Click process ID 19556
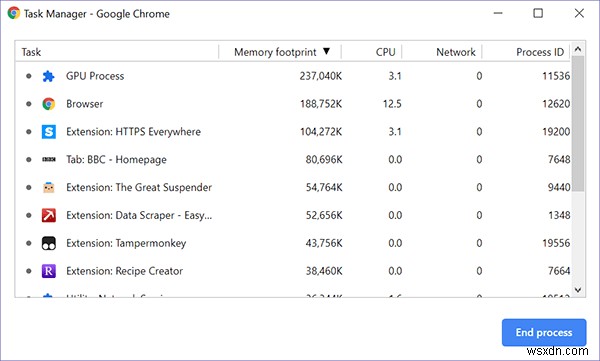Image resolution: width=600 pixels, height=361 pixels. 556,243
